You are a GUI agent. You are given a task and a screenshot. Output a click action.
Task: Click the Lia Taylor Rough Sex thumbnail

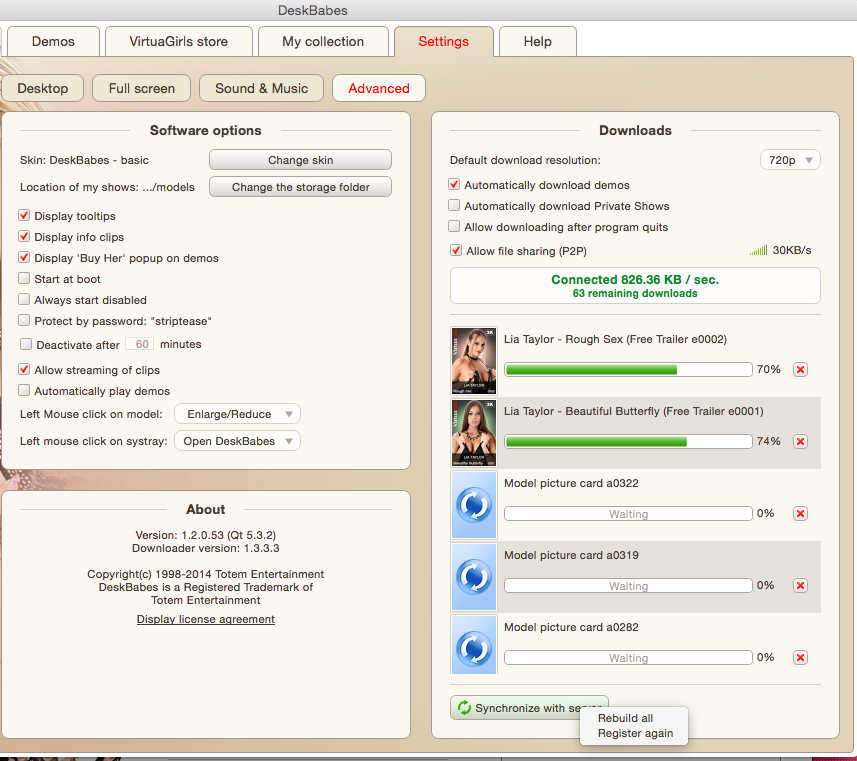pos(474,361)
